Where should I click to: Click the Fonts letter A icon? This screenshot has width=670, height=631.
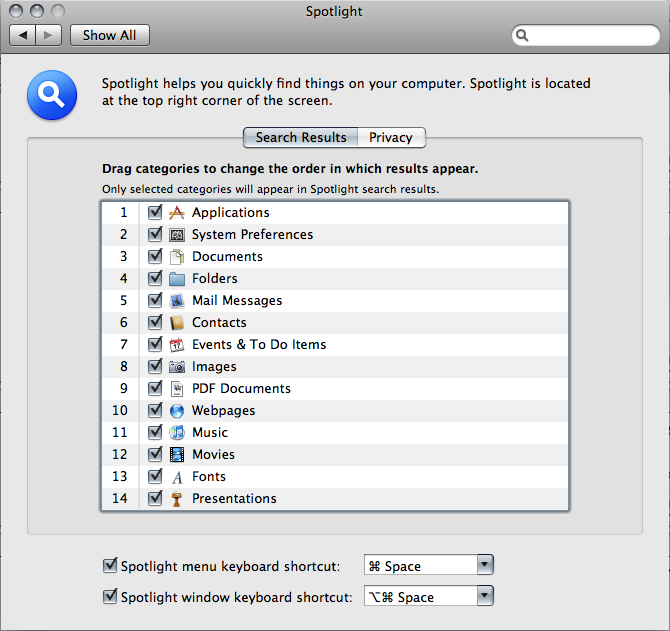pyautogui.click(x=176, y=477)
